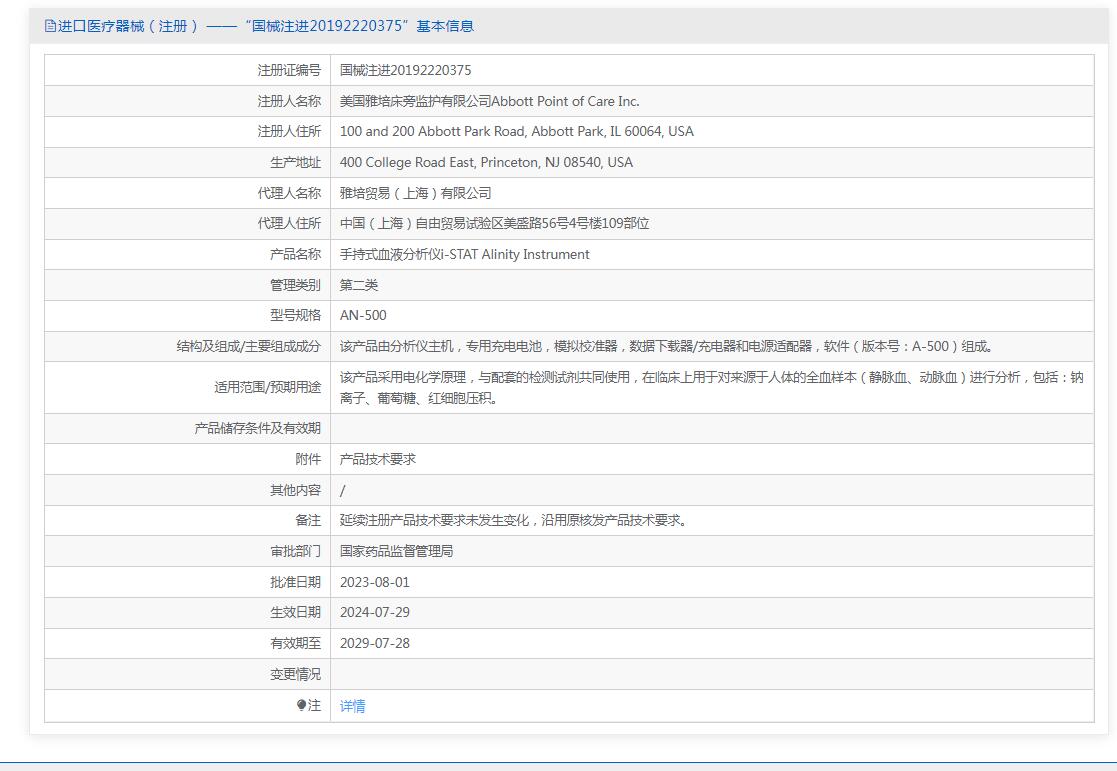Click the 备注 label

pyautogui.click(x=308, y=520)
